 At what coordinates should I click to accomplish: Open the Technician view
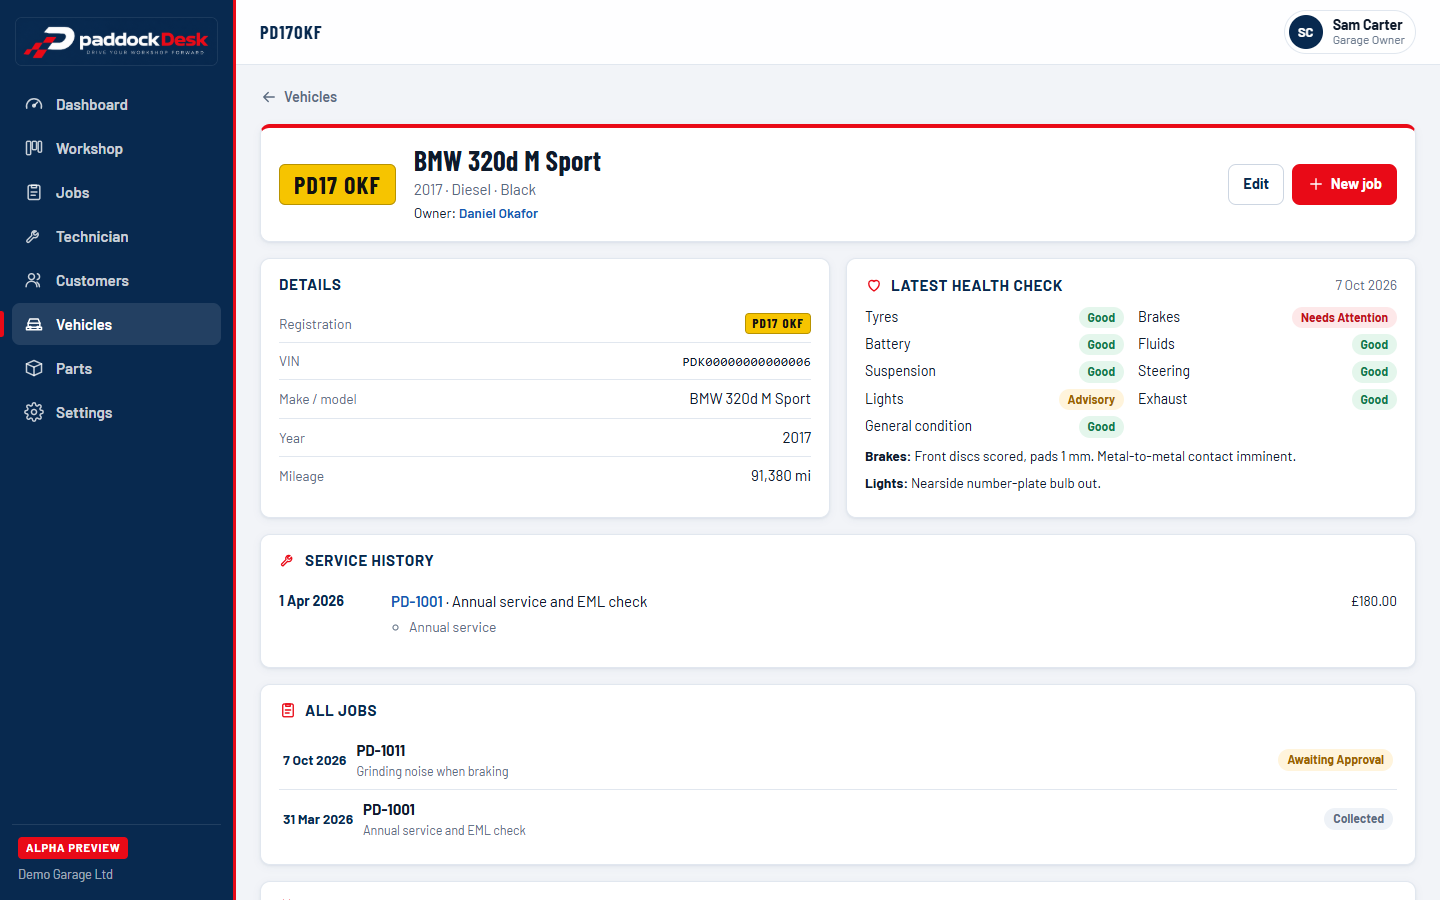(116, 237)
